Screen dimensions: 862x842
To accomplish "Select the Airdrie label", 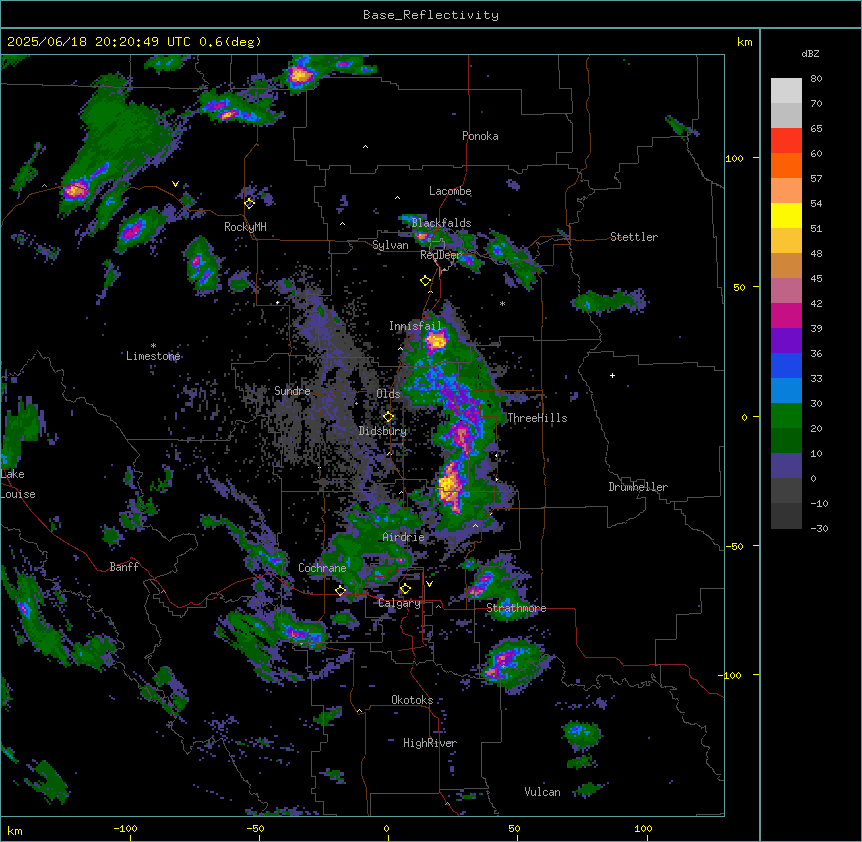I will tap(404, 537).
